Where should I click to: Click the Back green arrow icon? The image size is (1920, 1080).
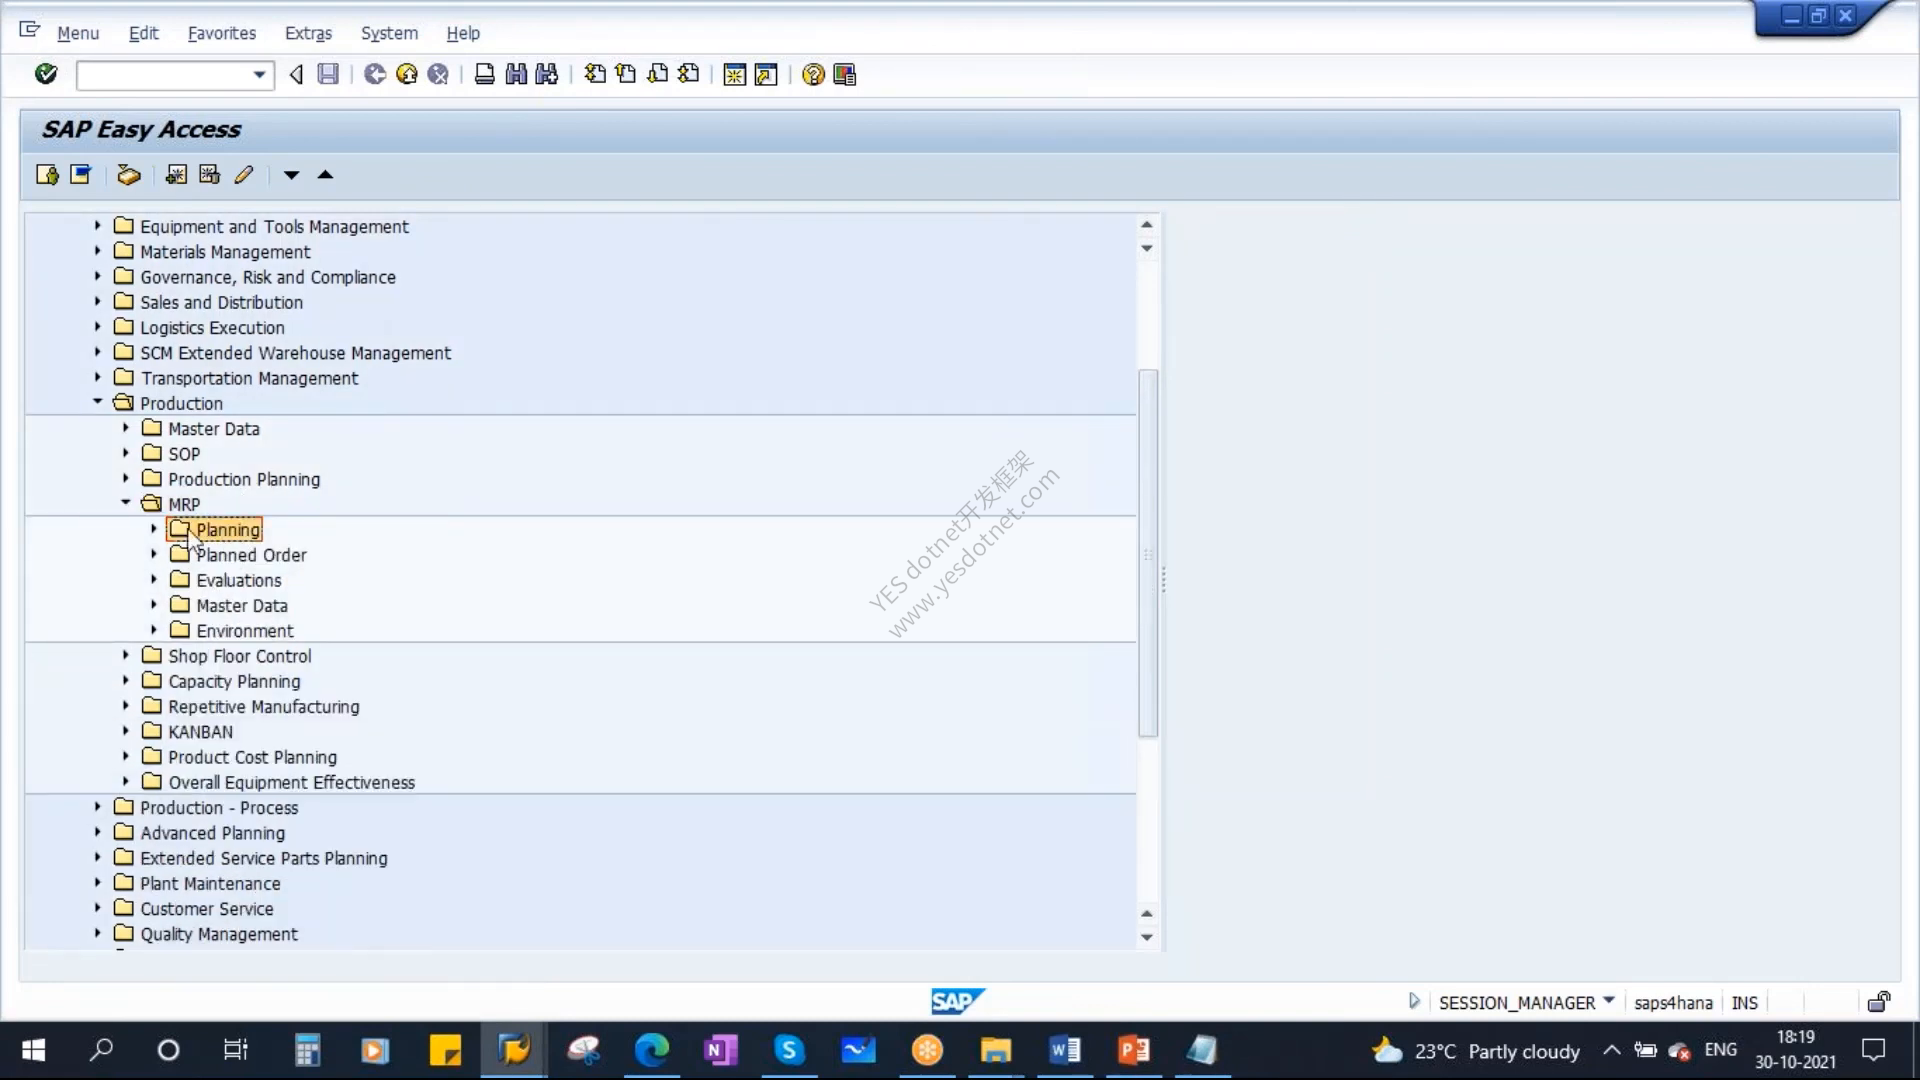[x=375, y=74]
